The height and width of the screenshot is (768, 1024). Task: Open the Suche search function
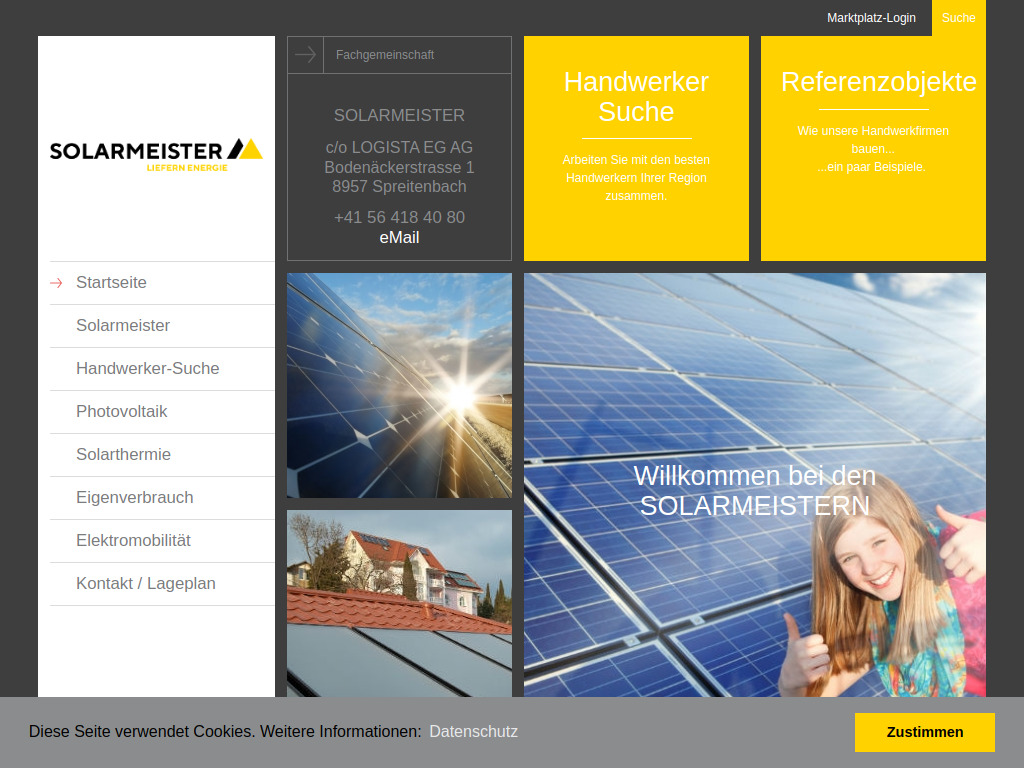click(958, 18)
